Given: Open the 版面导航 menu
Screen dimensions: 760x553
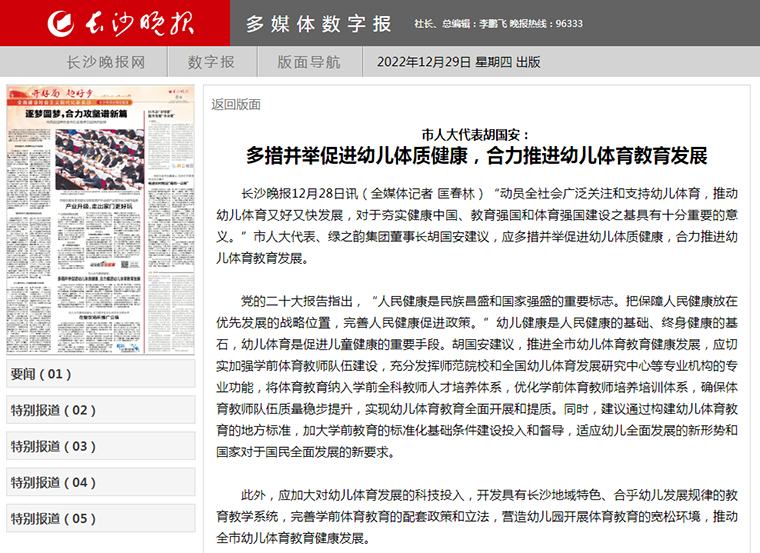Looking at the screenshot, I should pyautogui.click(x=308, y=62).
